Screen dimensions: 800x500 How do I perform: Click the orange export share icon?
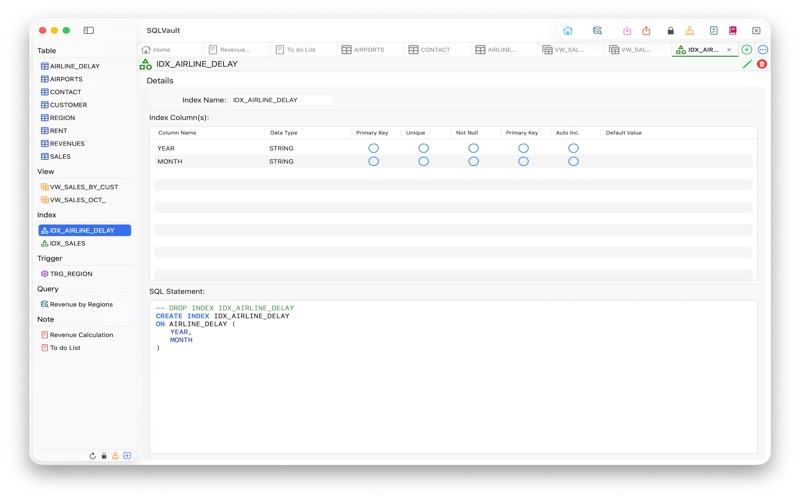click(646, 31)
